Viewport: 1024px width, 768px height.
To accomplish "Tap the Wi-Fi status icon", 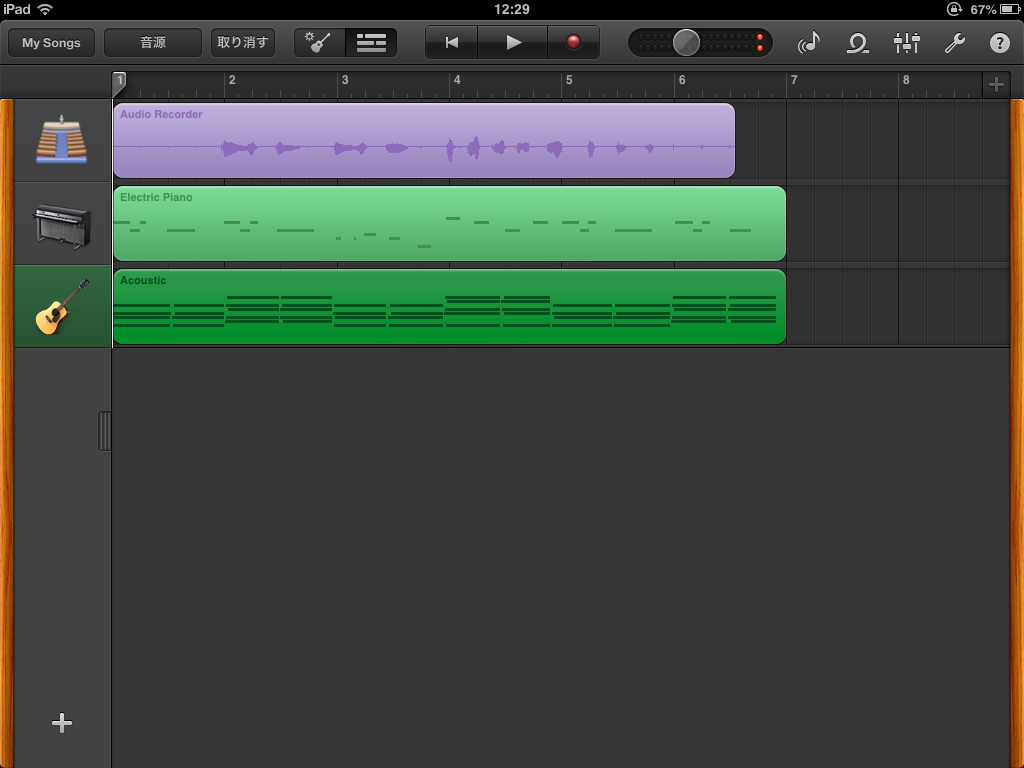I will pyautogui.click(x=45, y=9).
